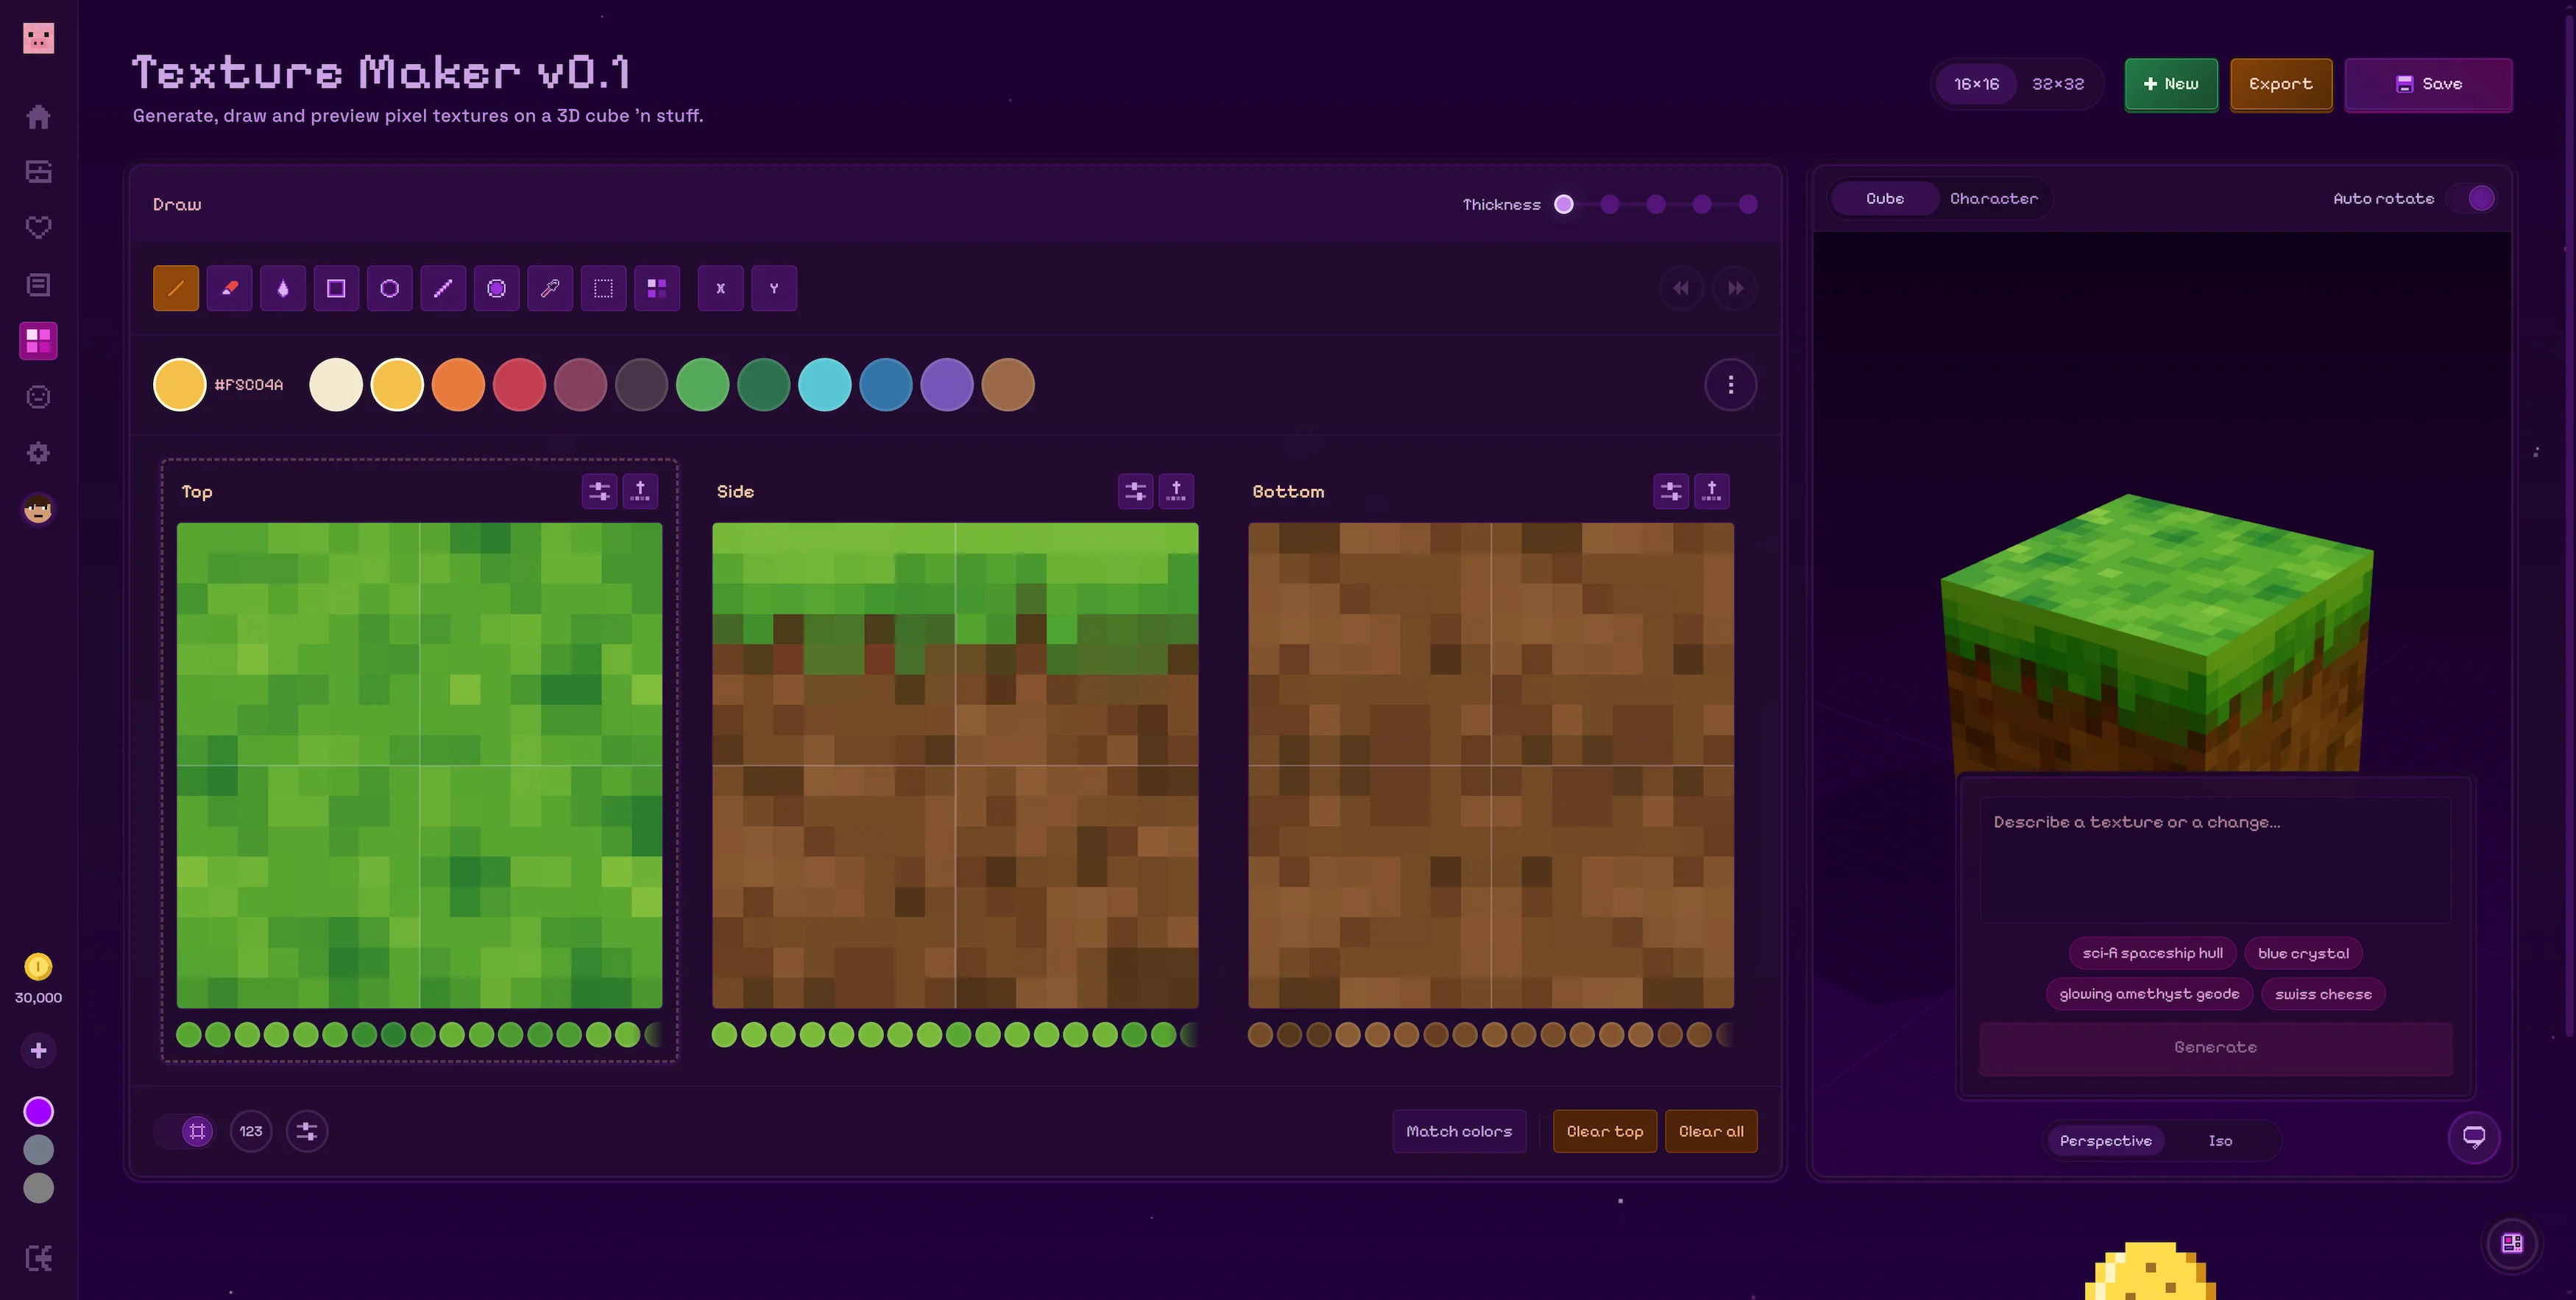Image resolution: width=2576 pixels, height=1300 pixels.
Task: Set Thickness to the maximum dot
Action: click(x=1748, y=204)
